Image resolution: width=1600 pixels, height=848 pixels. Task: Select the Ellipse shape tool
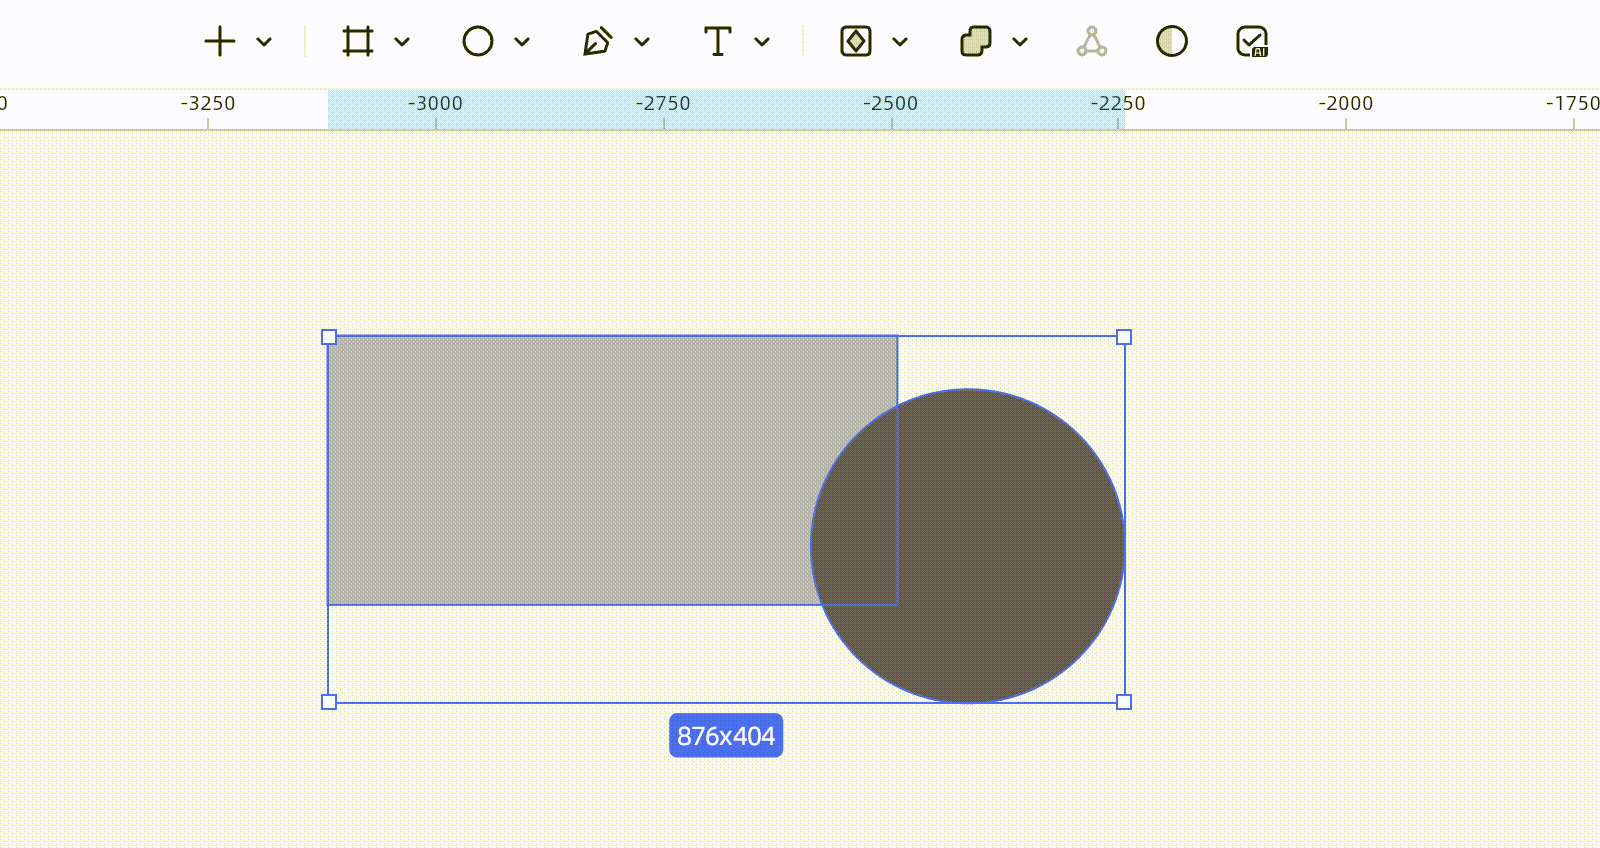pyautogui.click(x=478, y=41)
